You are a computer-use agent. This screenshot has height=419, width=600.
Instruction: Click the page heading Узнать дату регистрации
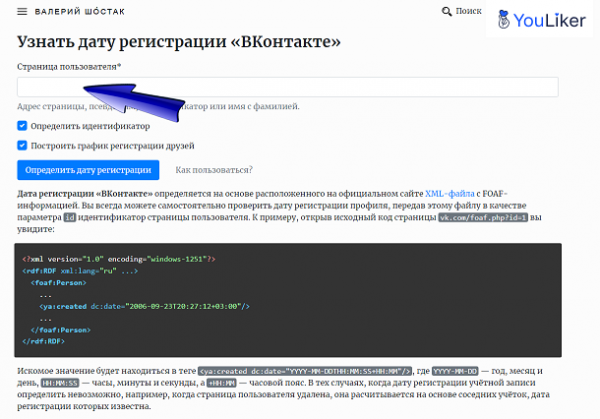pos(179,42)
